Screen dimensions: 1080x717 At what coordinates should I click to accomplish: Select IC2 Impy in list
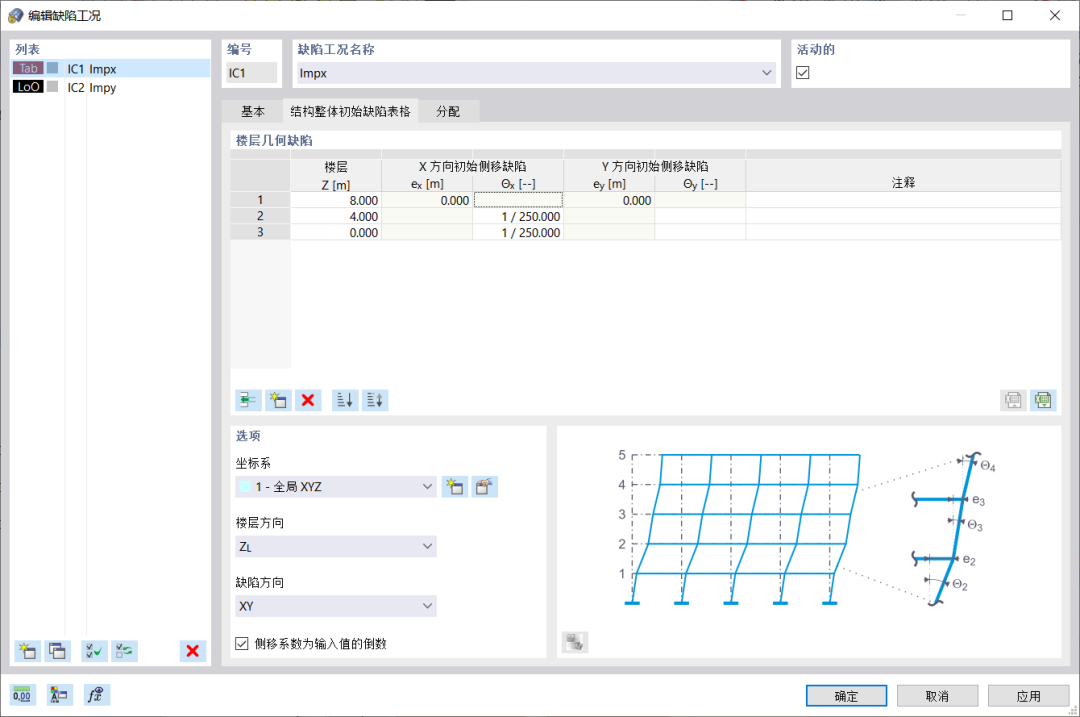[x=110, y=87]
